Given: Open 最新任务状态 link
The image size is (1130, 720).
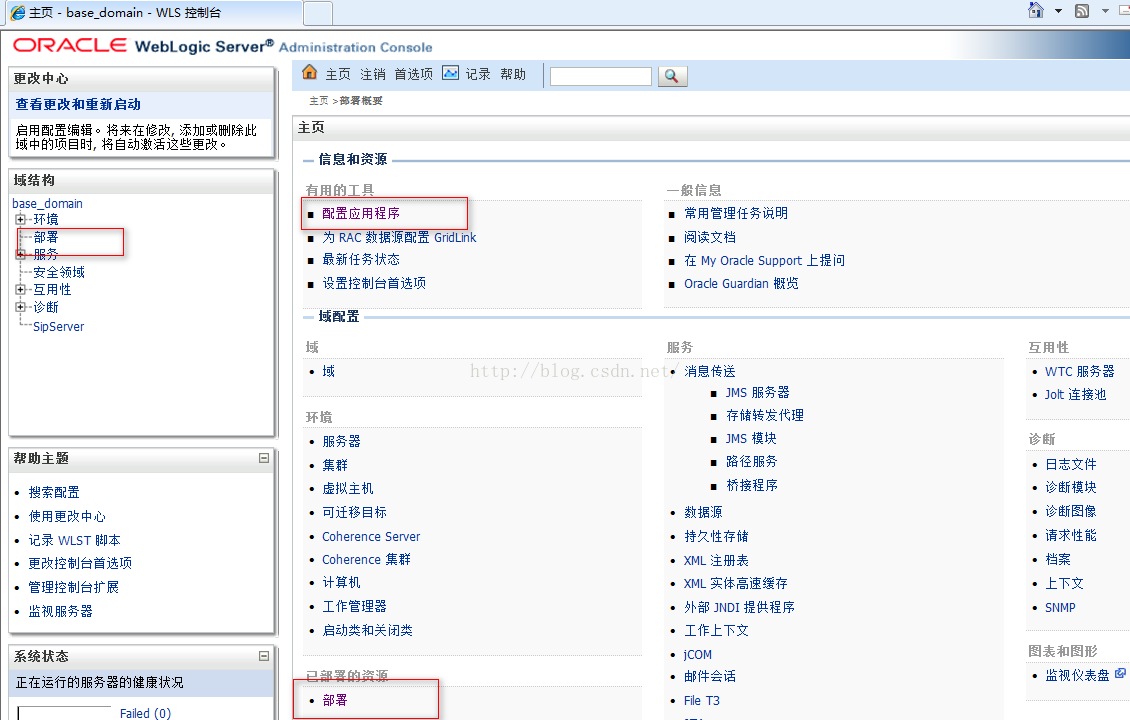Looking at the screenshot, I should (361, 259).
